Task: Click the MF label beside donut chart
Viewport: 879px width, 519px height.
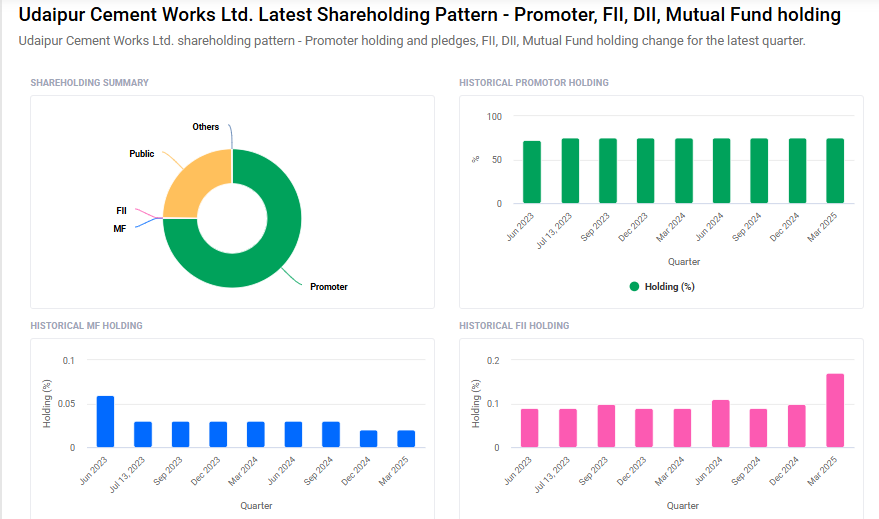Action: [120, 228]
